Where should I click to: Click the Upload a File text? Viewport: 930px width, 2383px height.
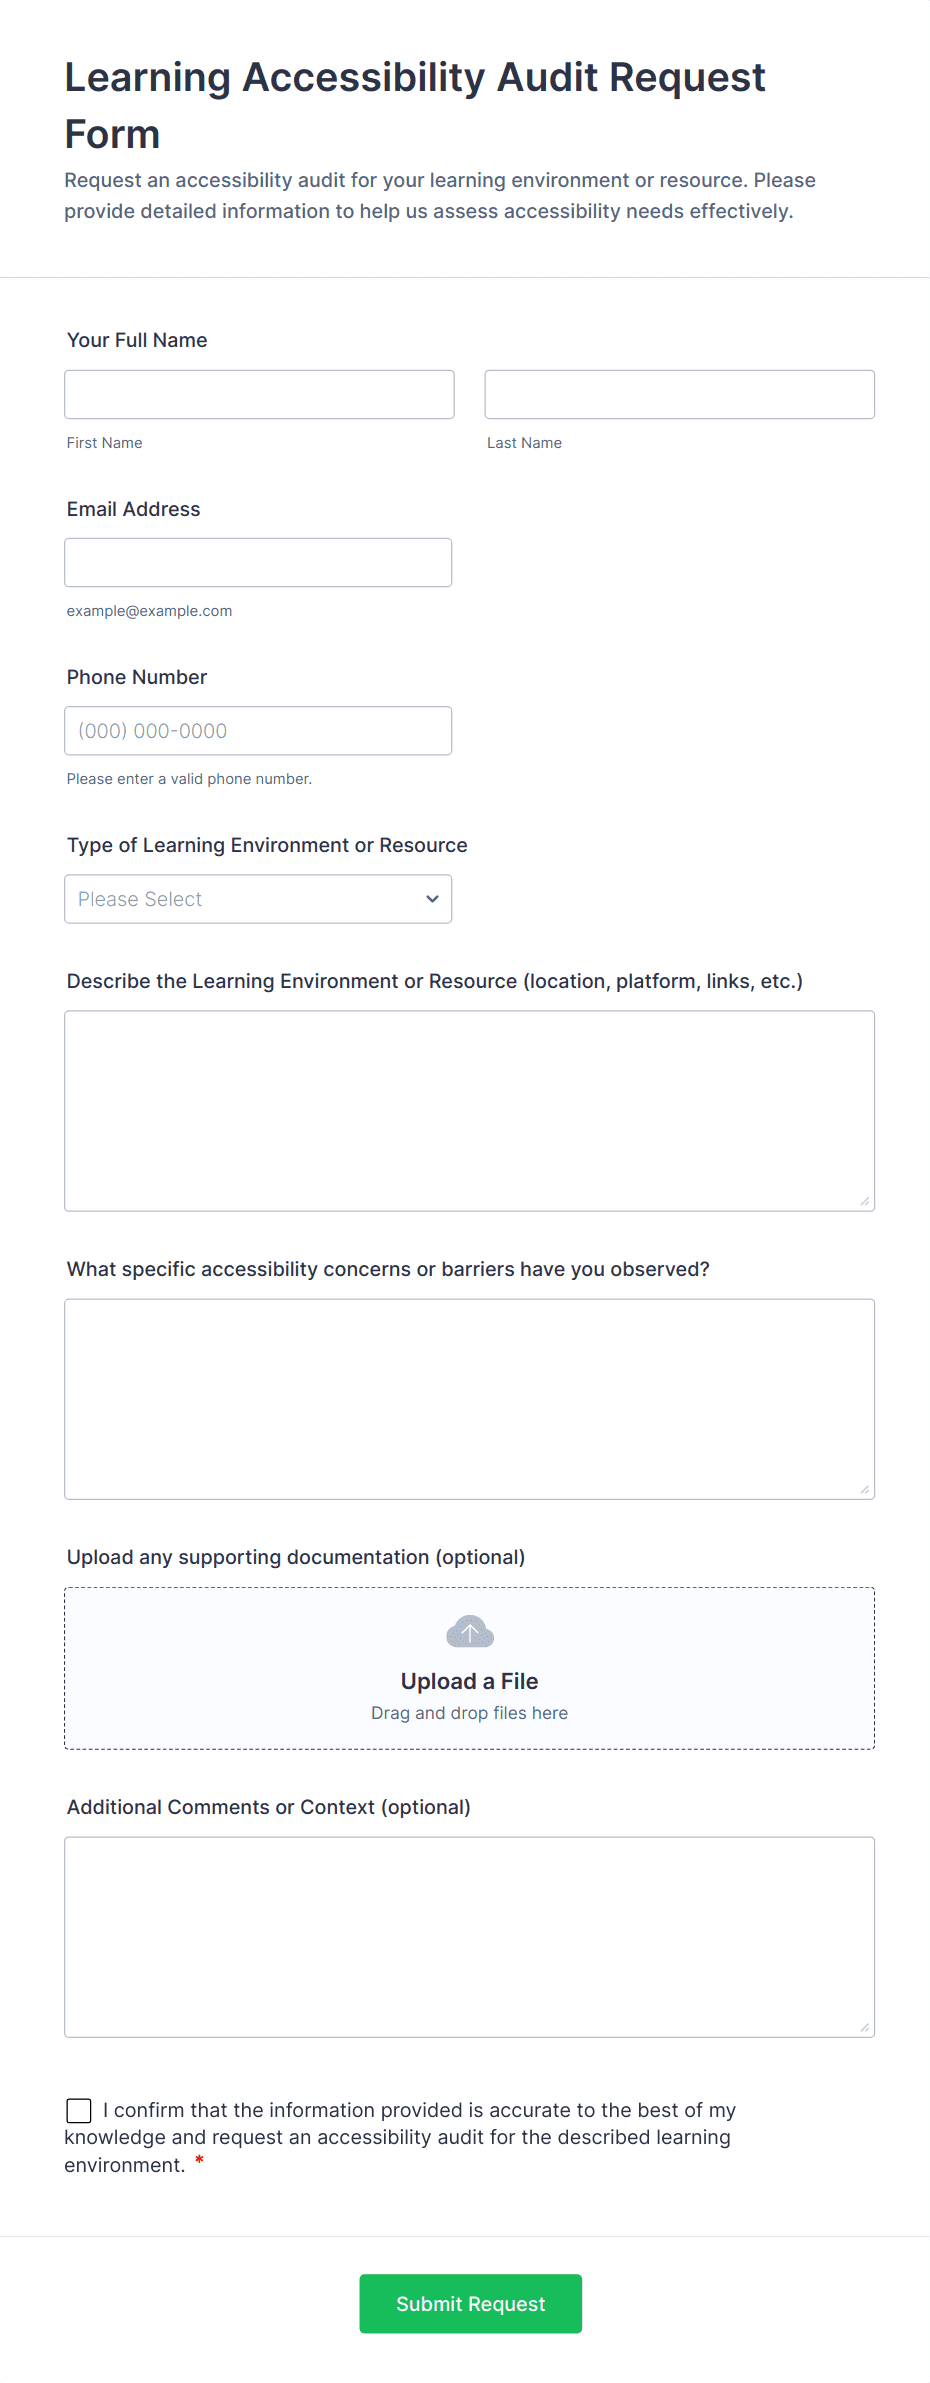tap(470, 1681)
